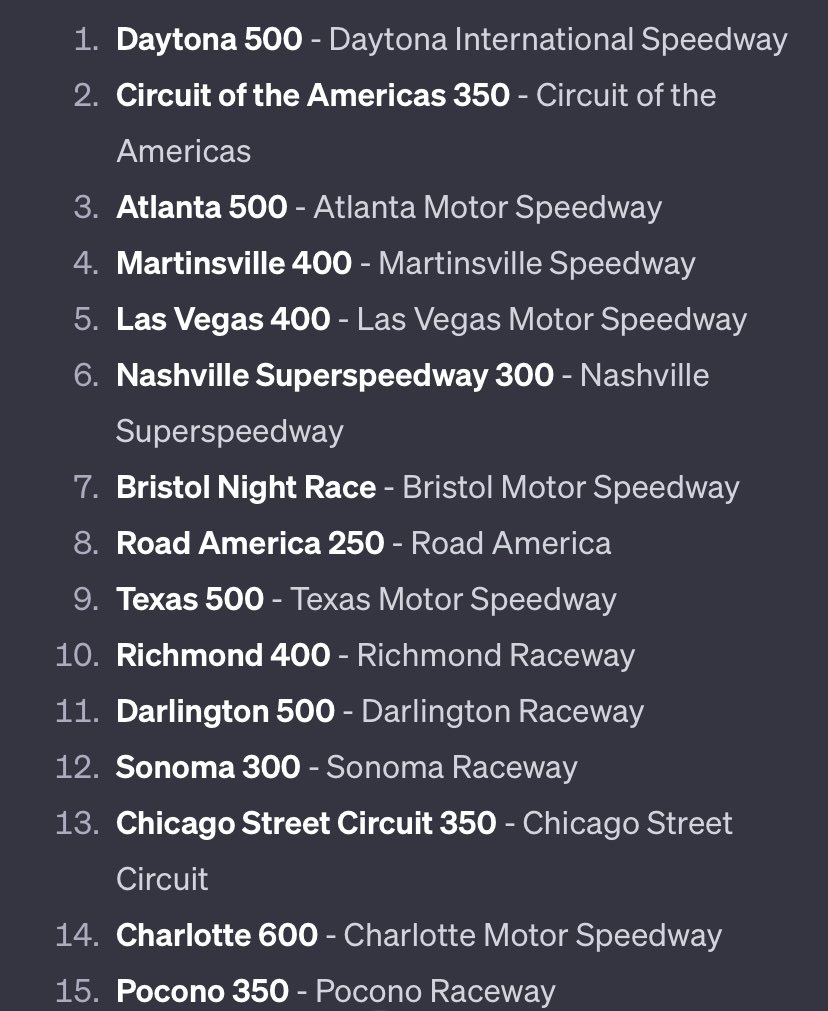Click the bold "Road America 250" race name
The height and width of the screenshot is (1011, 828).
click(250, 543)
